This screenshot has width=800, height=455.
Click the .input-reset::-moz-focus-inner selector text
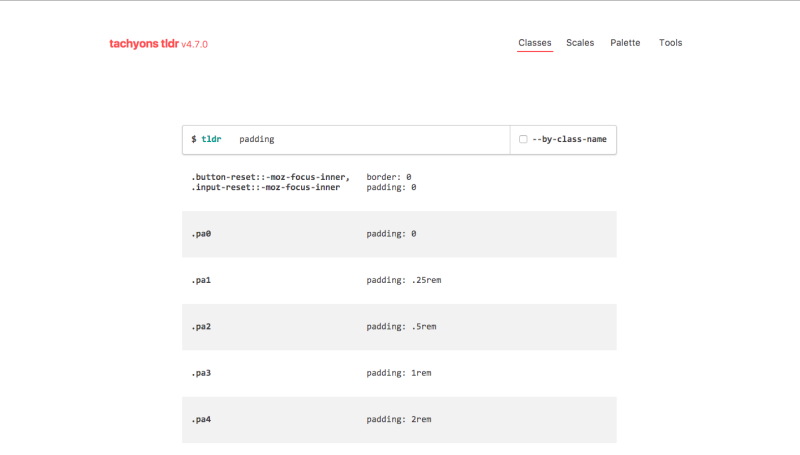point(266,187)
